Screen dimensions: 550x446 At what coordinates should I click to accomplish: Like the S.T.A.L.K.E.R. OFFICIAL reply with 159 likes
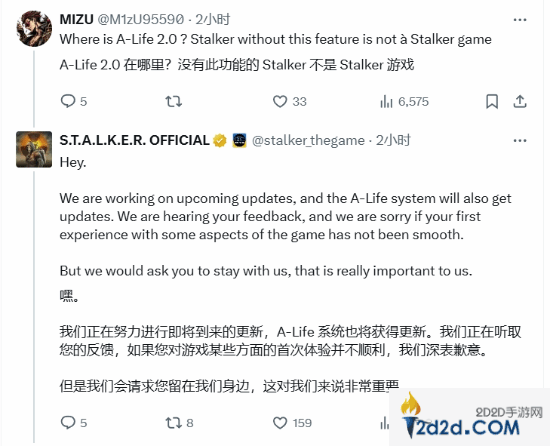coord(280,423)
